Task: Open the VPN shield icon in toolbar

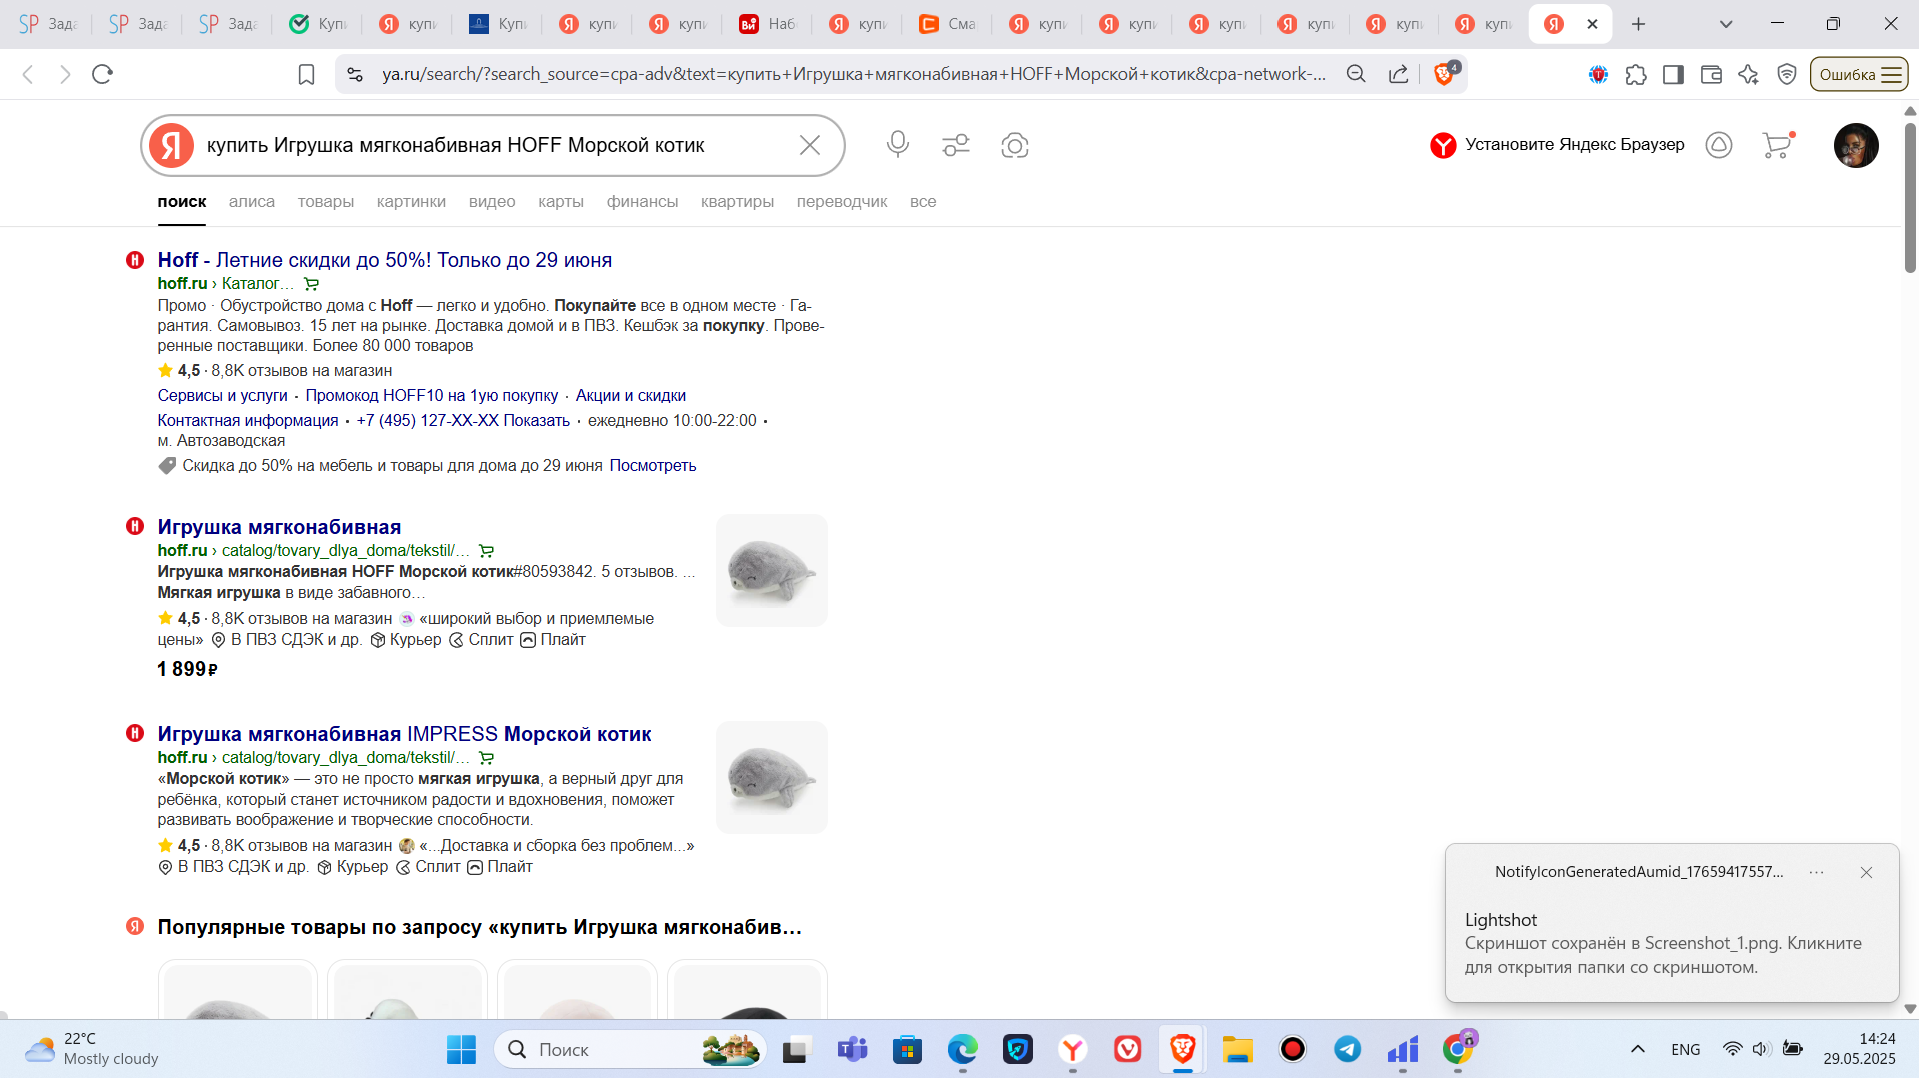Action: [x=1787, y=74]
